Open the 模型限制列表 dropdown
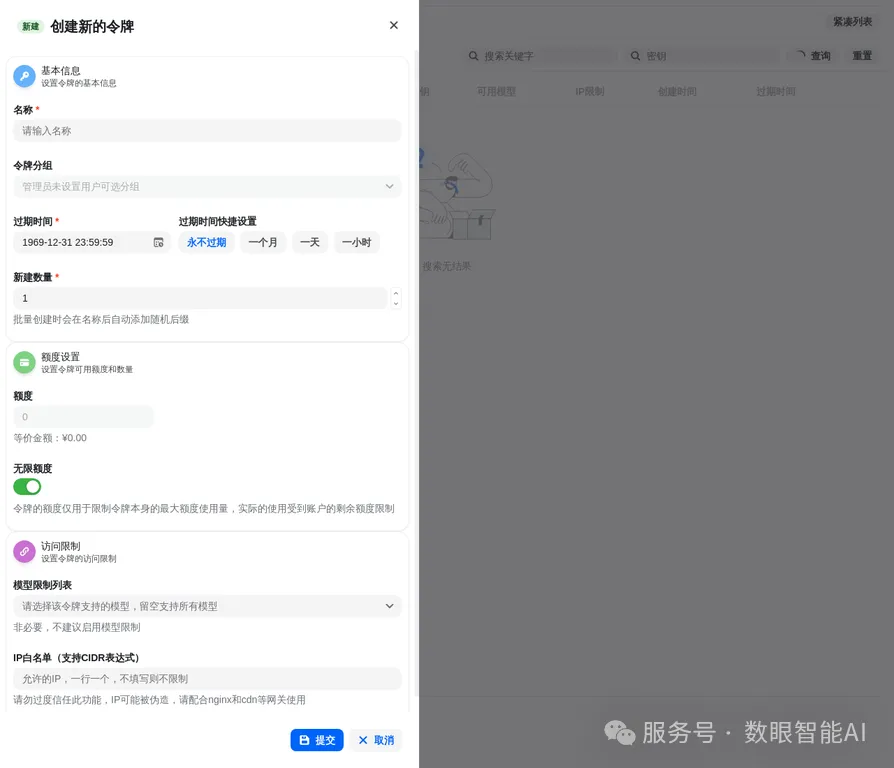894x768 pixels. tap(207, 606)
